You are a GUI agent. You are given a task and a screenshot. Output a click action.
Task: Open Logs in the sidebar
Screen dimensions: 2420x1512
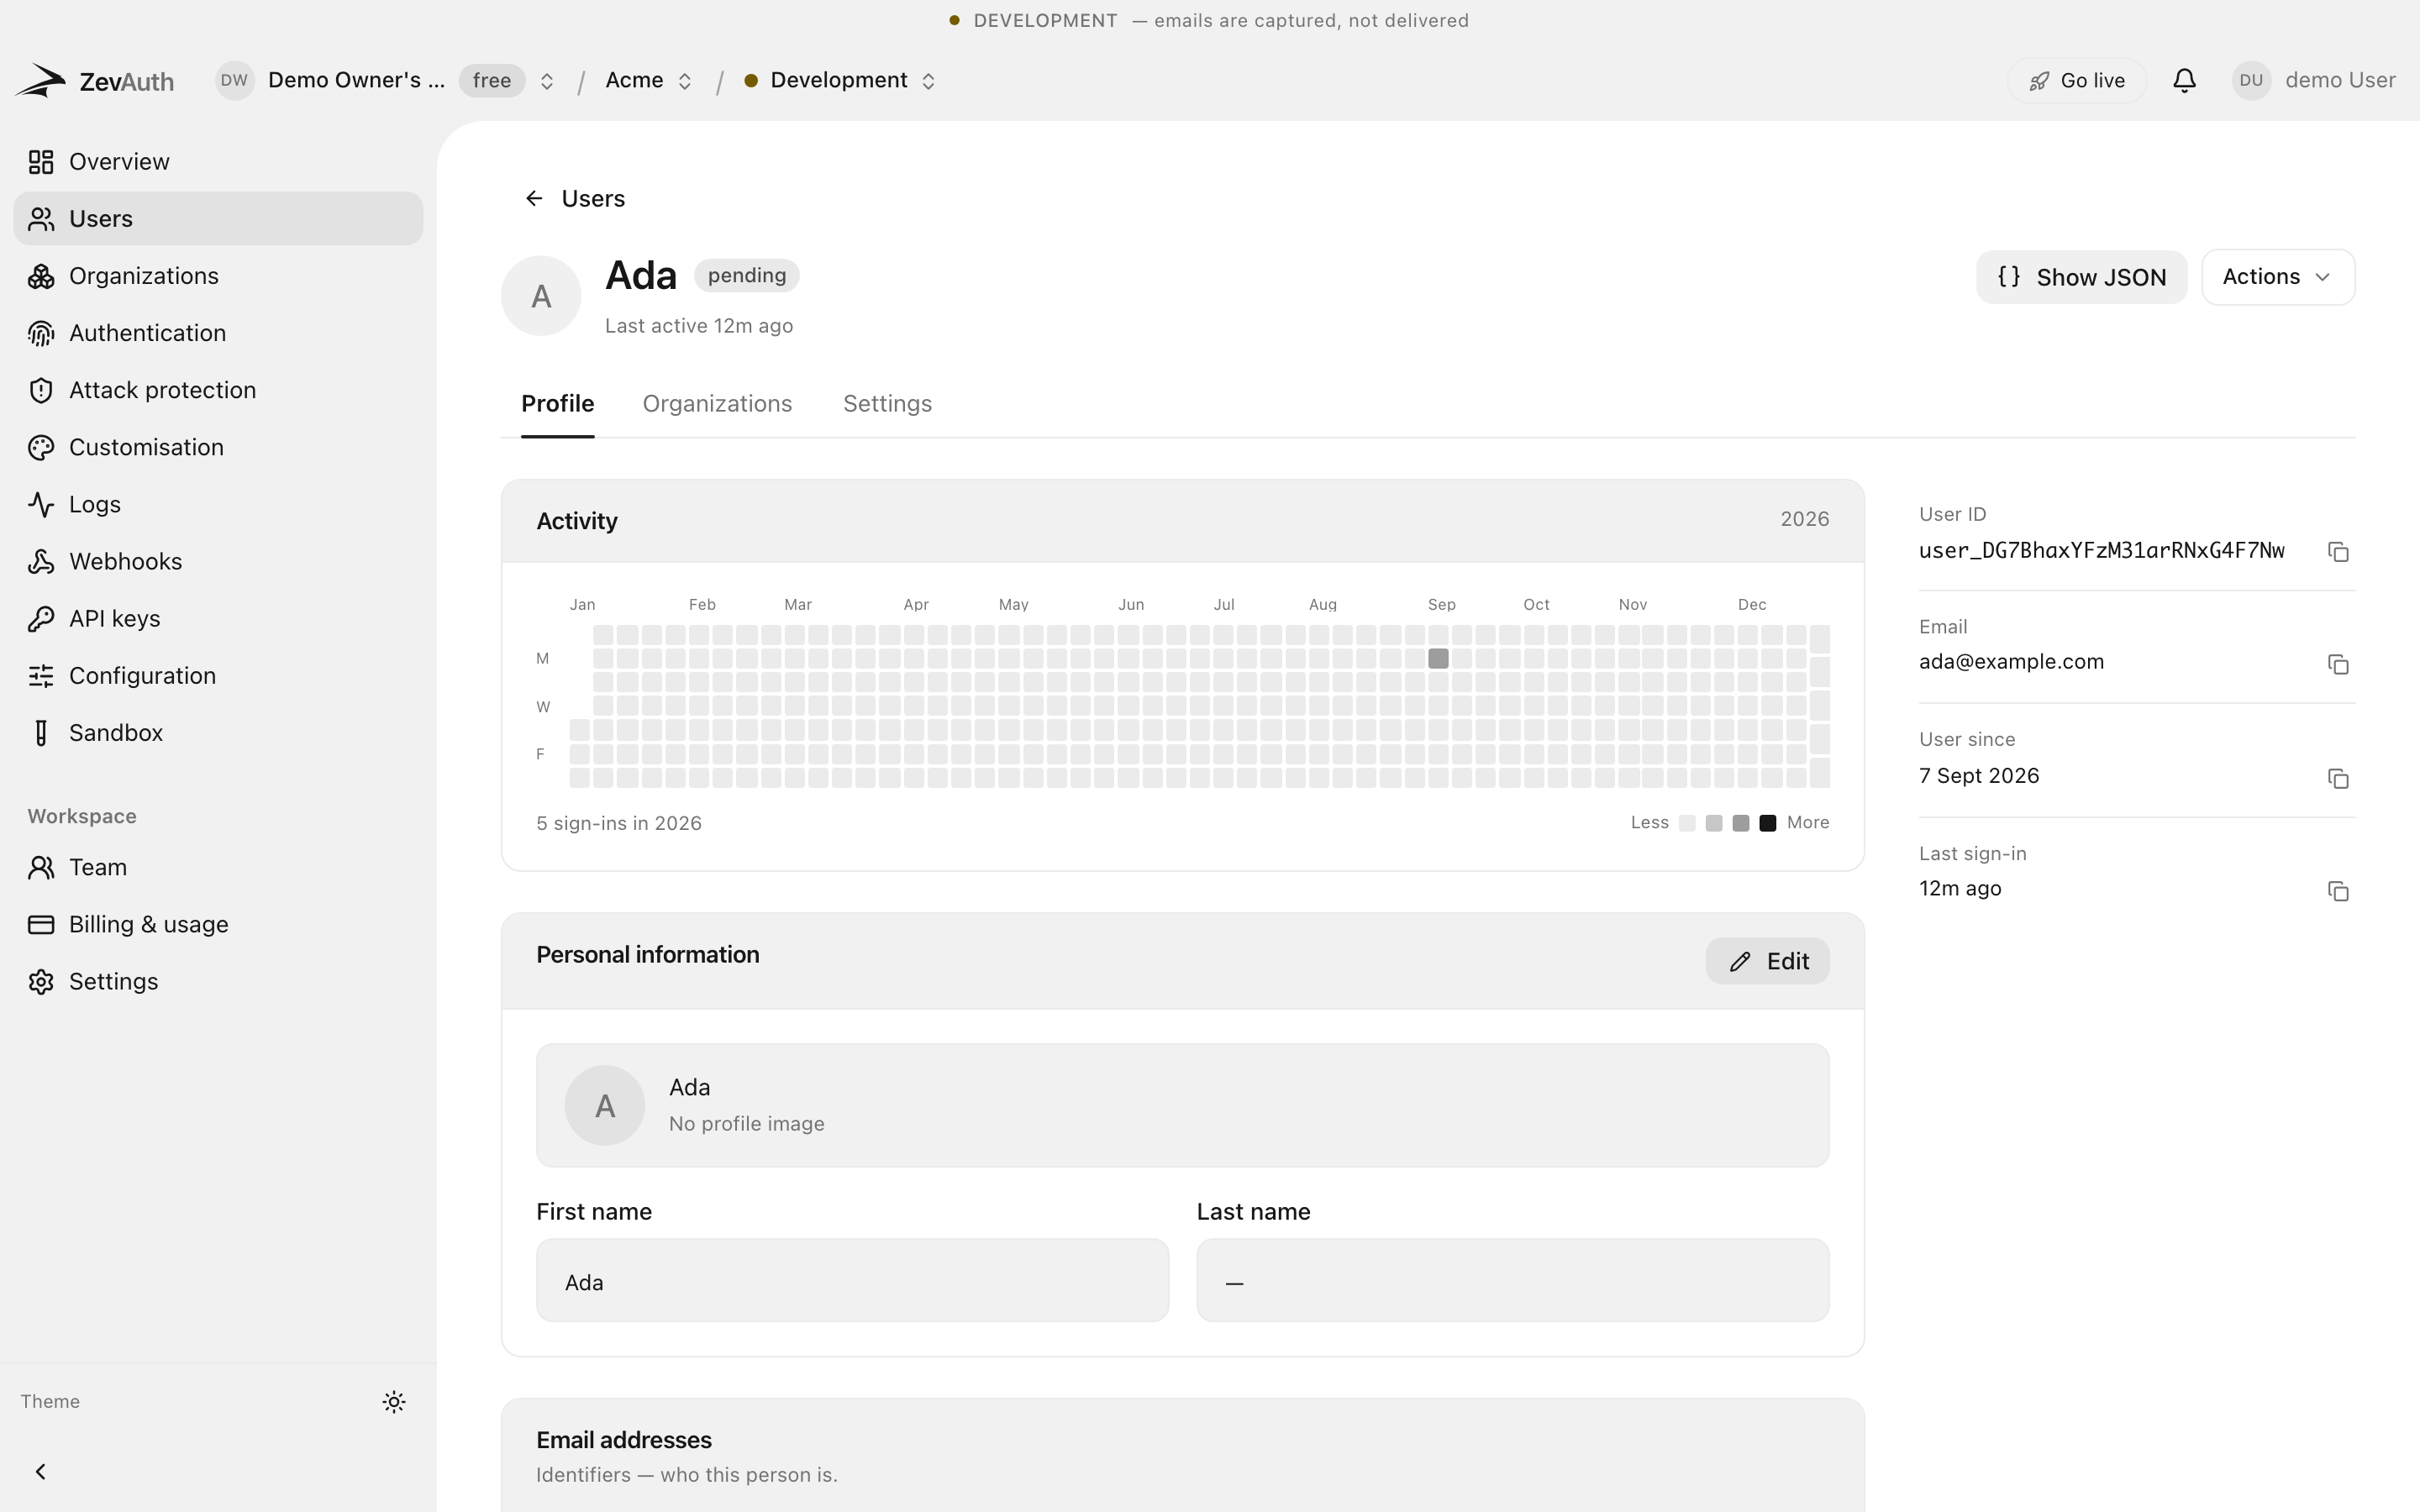[x=218, y=504]
